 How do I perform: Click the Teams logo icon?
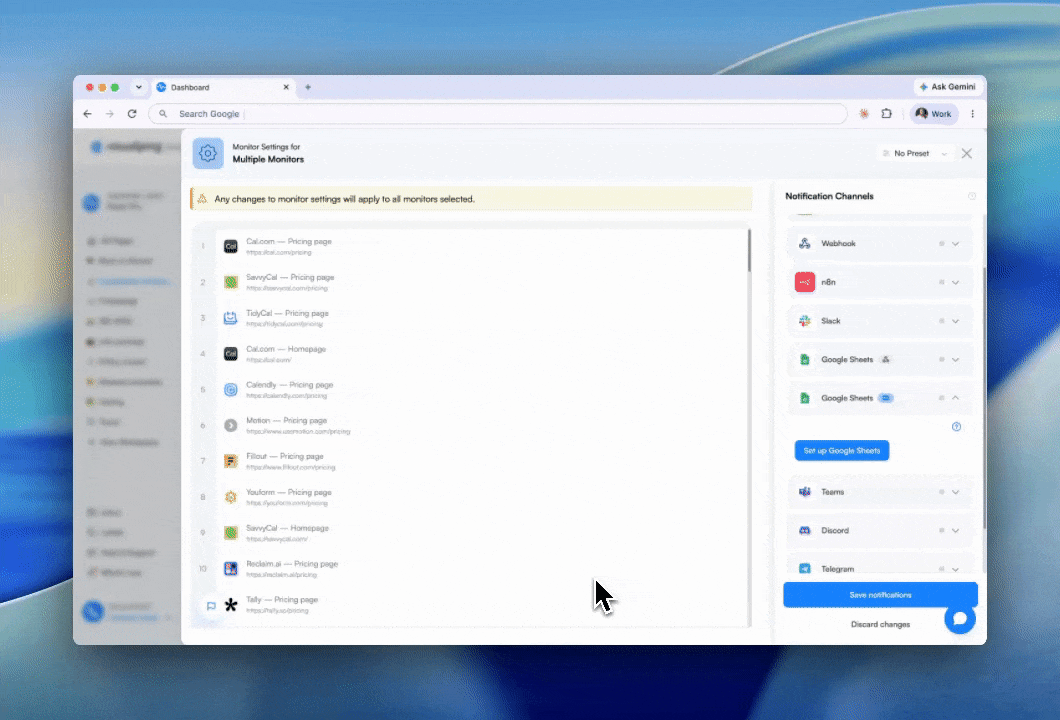pos(804,492)
